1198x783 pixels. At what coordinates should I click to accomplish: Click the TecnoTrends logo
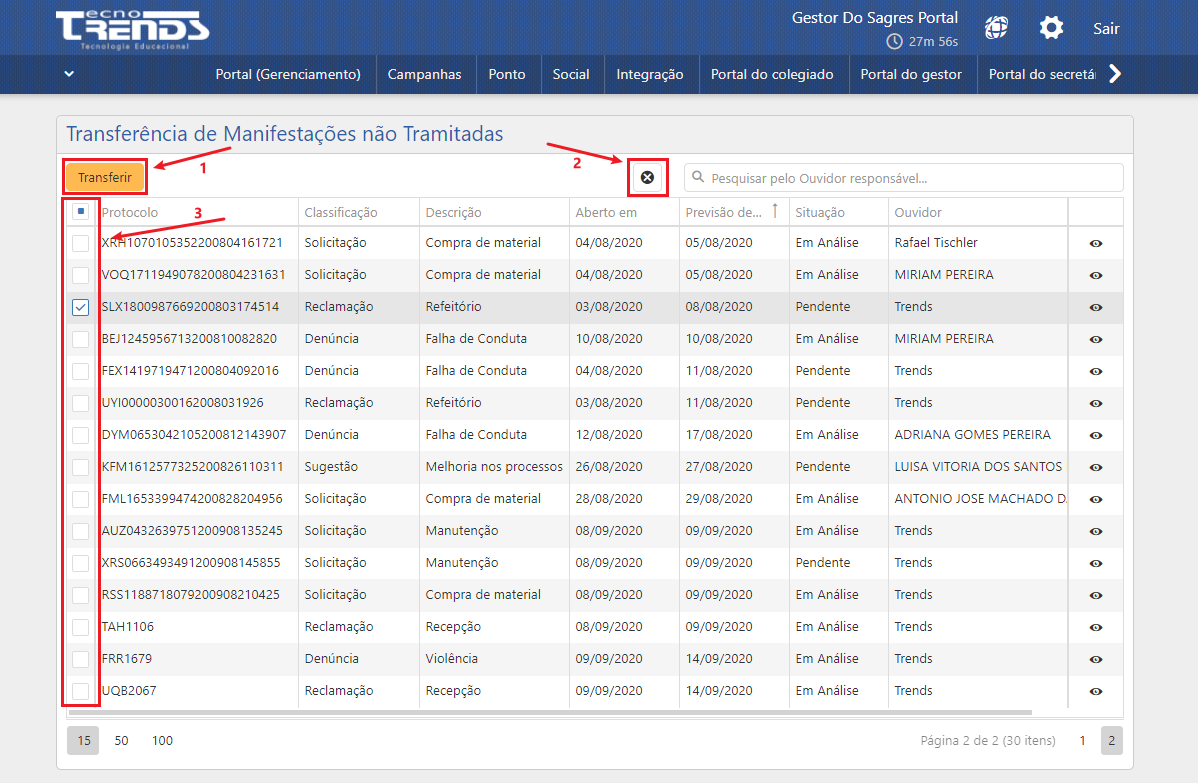pyautogui.click(x=132, y=30)
